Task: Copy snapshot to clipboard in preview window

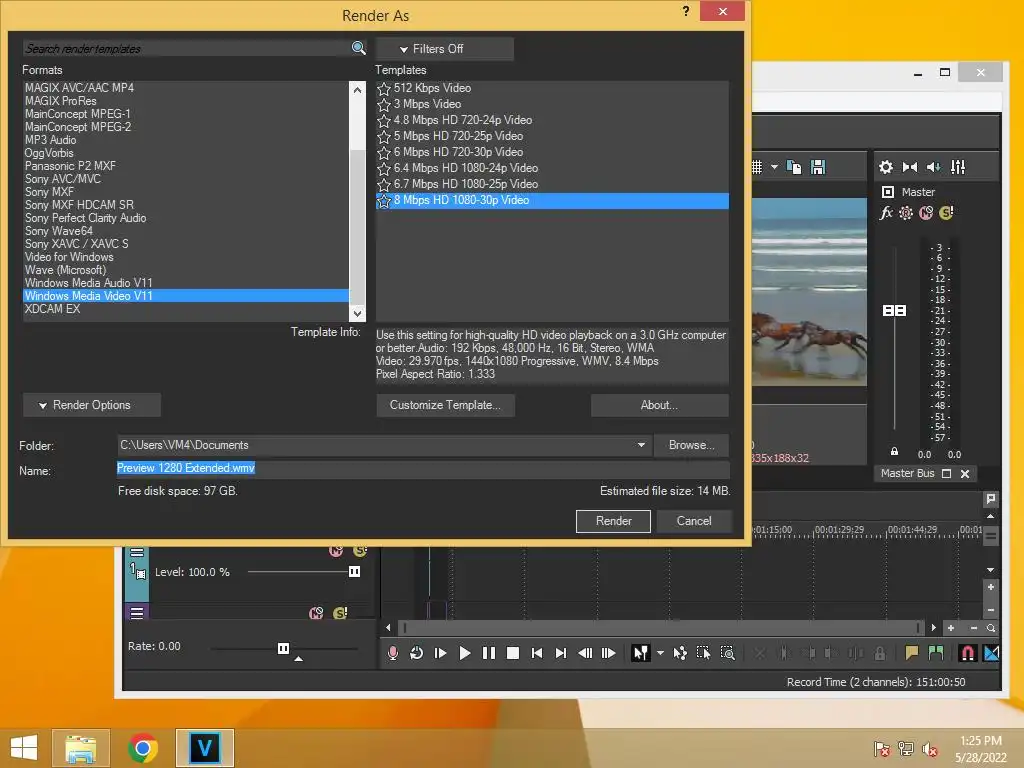Action: pyautogui.click(x=793, y=167)
